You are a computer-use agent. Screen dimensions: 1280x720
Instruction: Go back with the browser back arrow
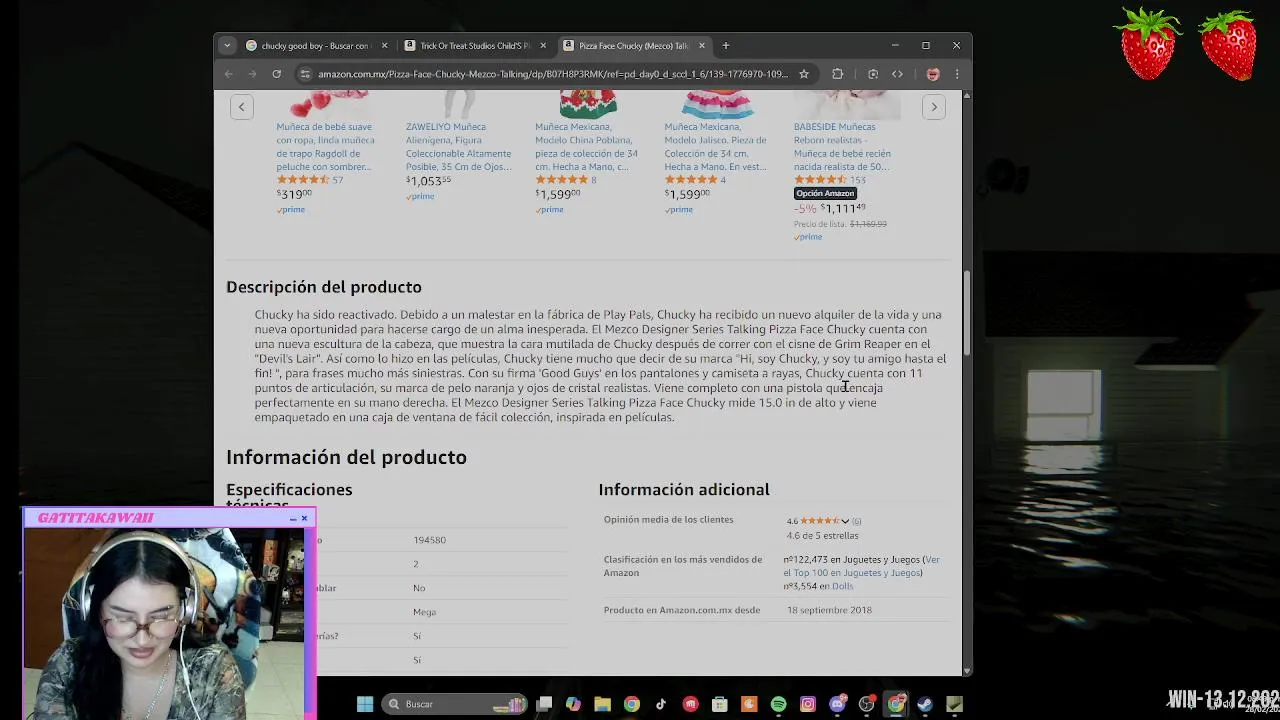pos(229,74)
